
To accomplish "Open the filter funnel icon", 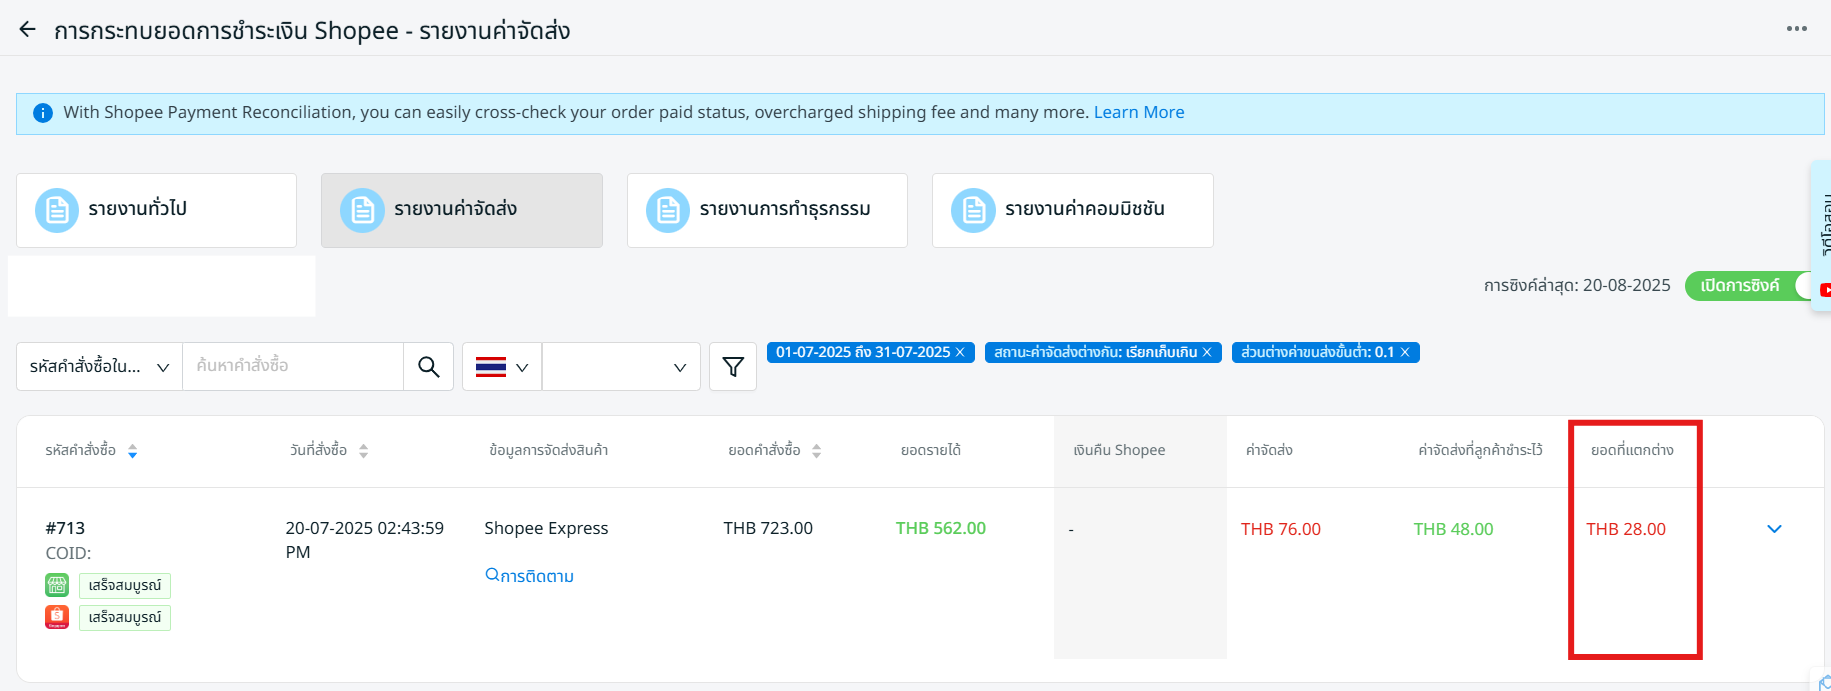I will (733, 367).
